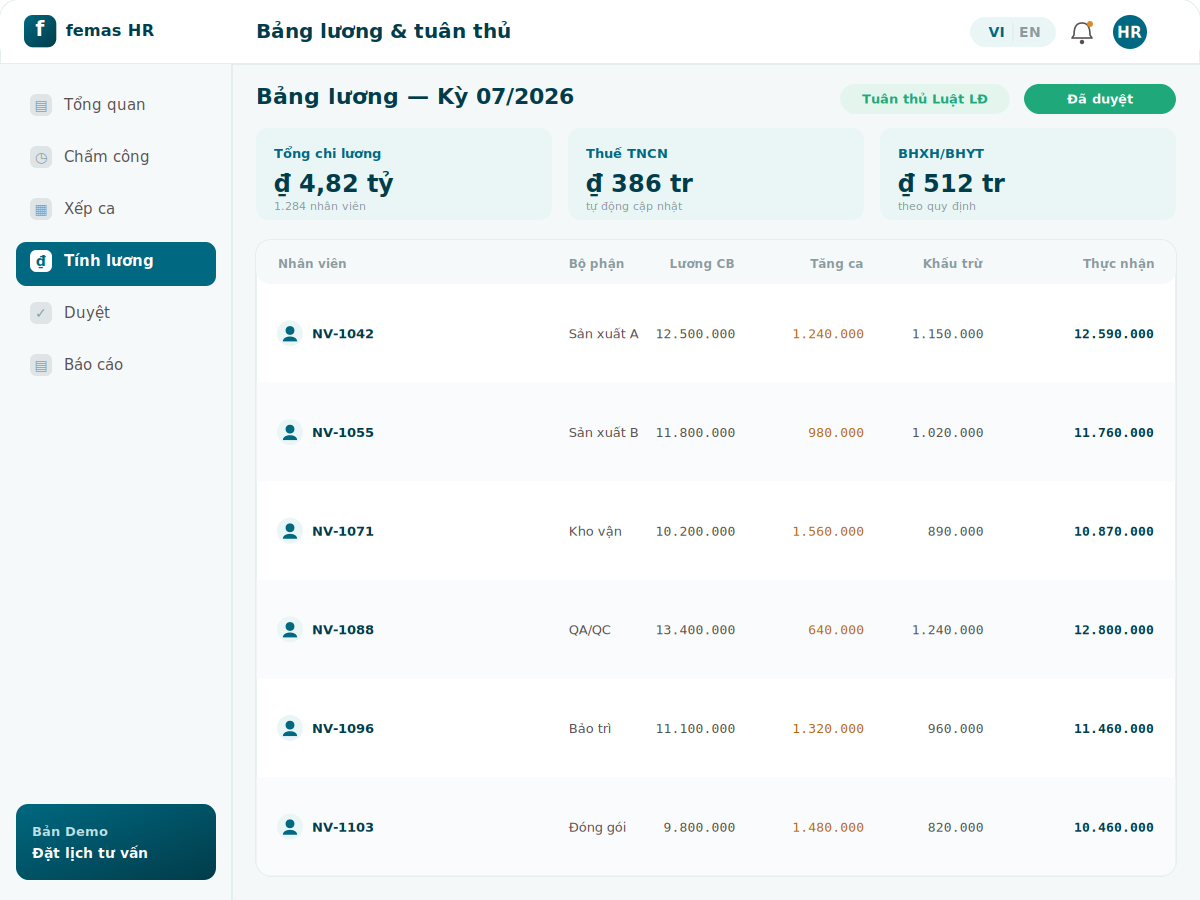Click the employee avatar for NV-1088
The image size is (1200, 900).
(x=290, y=630)
